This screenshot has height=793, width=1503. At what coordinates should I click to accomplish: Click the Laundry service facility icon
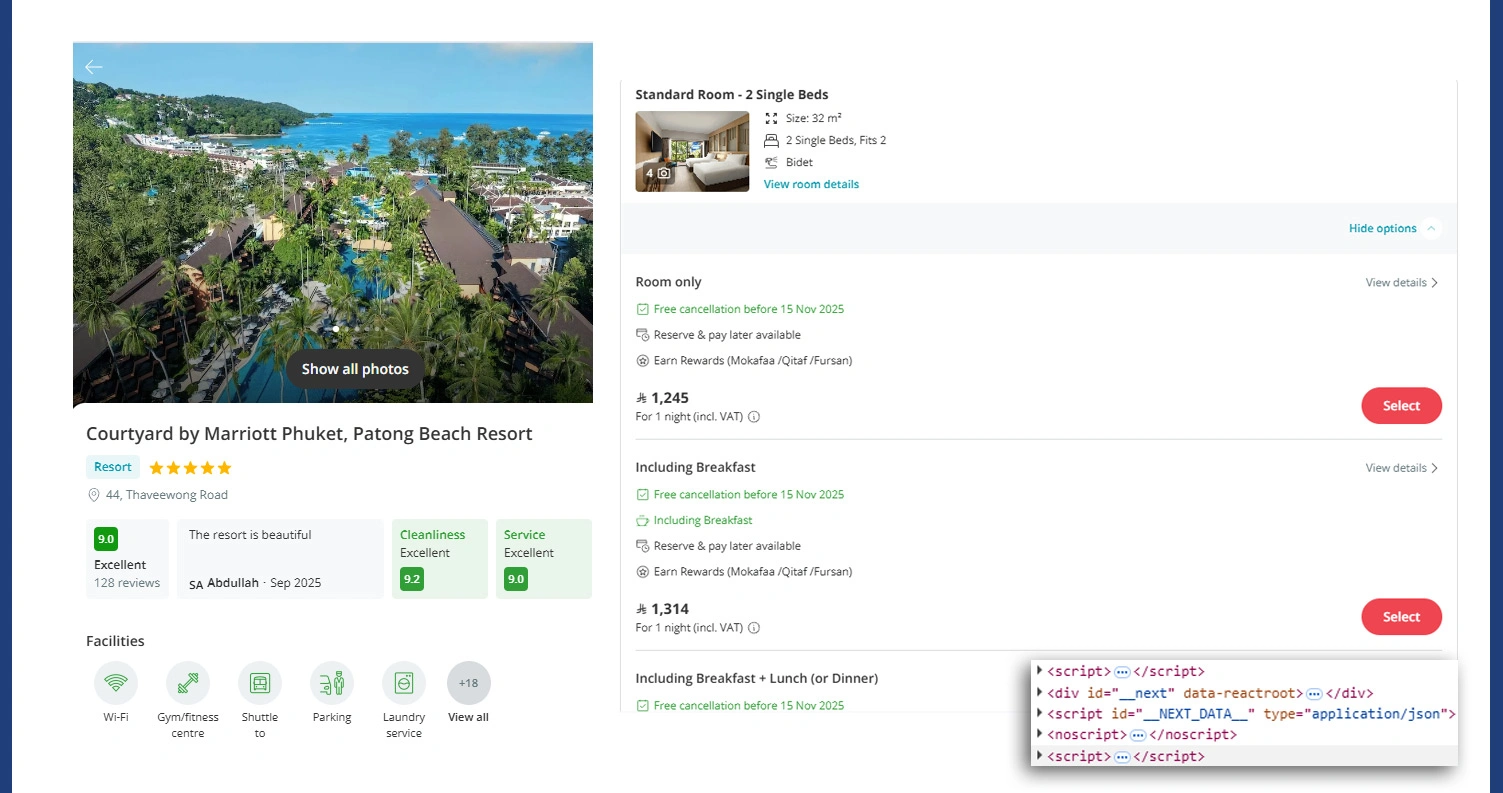[403, 682]
